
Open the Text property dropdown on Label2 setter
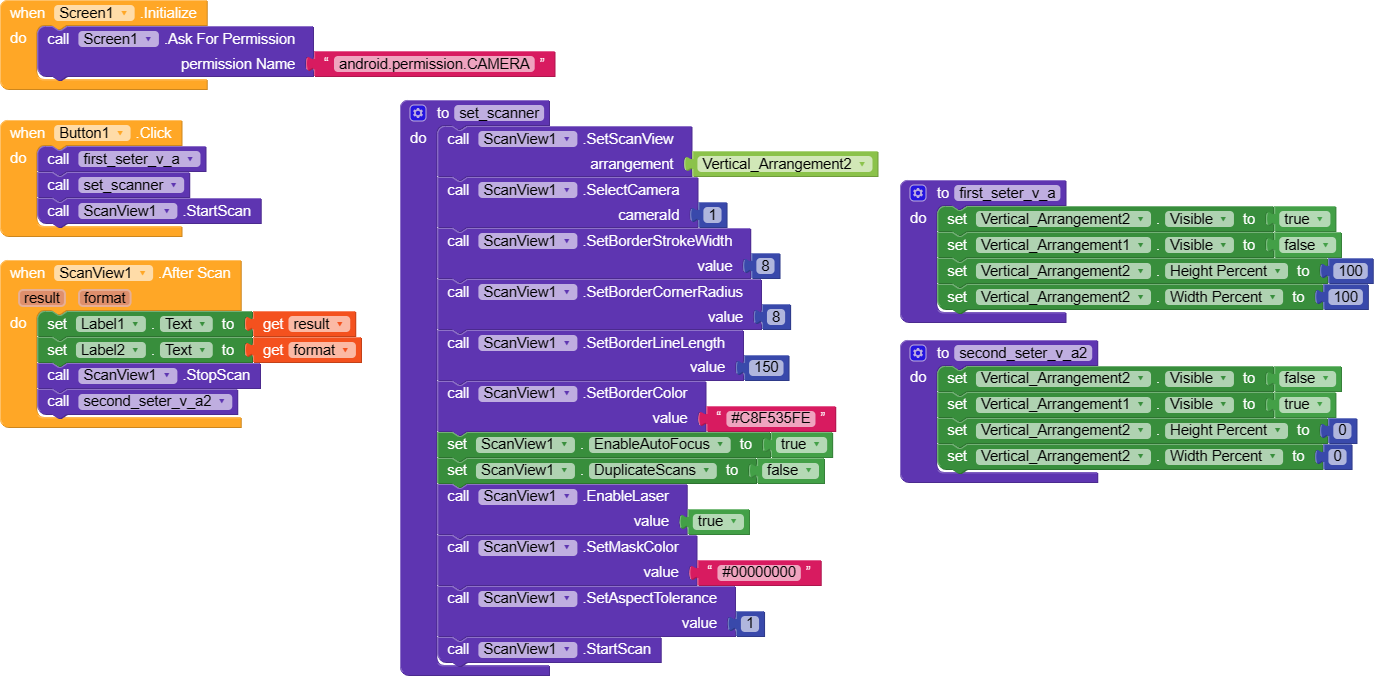186,350
